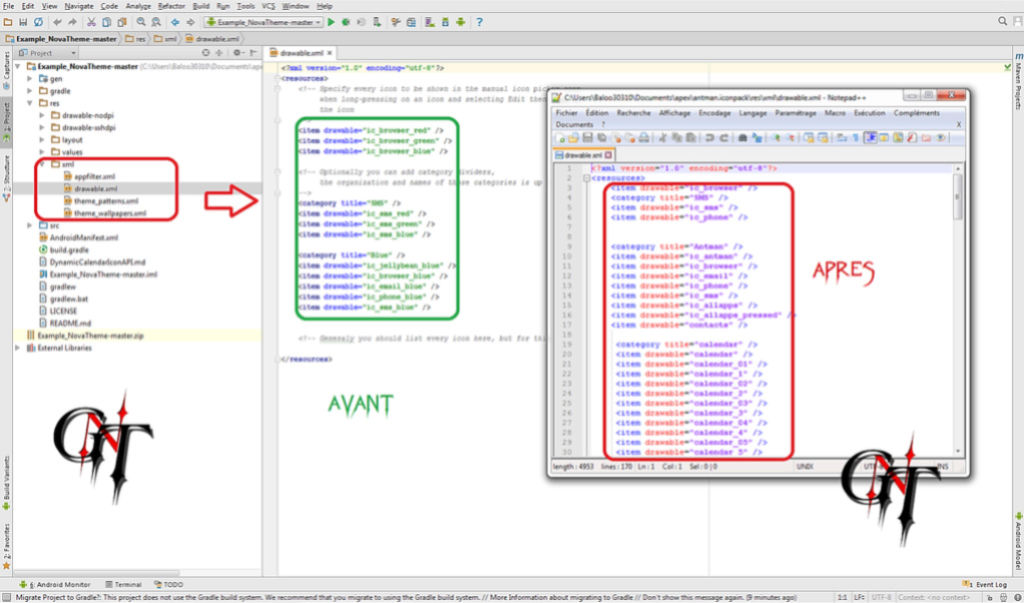
Task: Select the drawable.xml tab in Notepad++
Action: click(583, 155)
